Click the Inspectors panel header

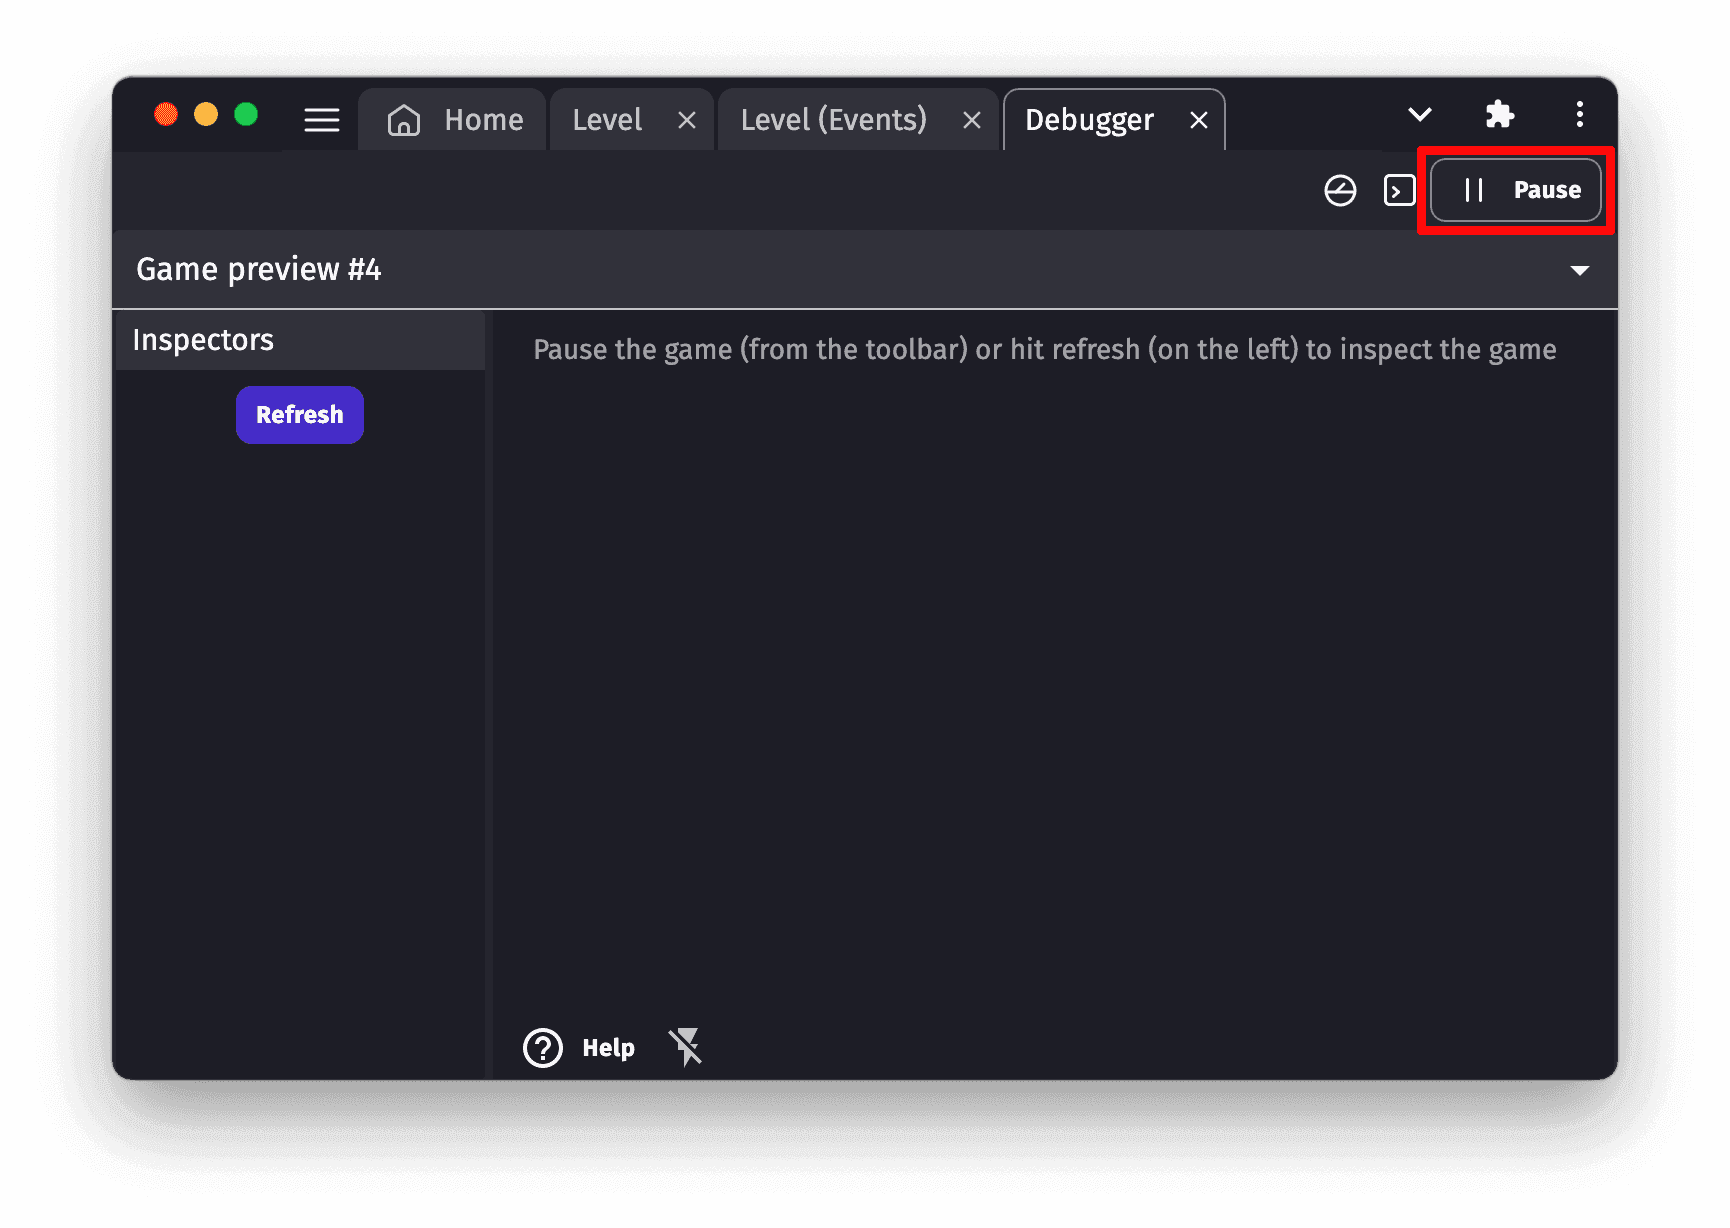point(300,340)
